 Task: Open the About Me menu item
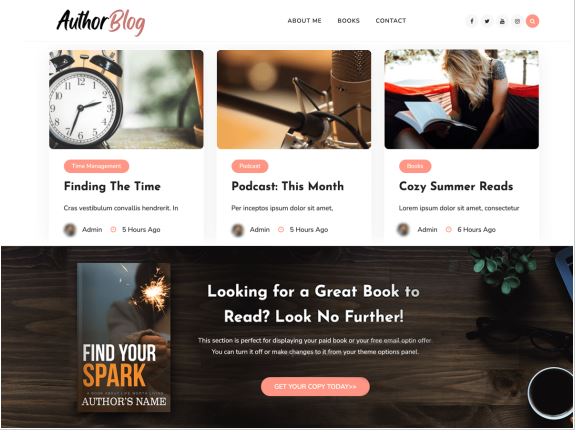pyautogui.click(x=304, y=21)
